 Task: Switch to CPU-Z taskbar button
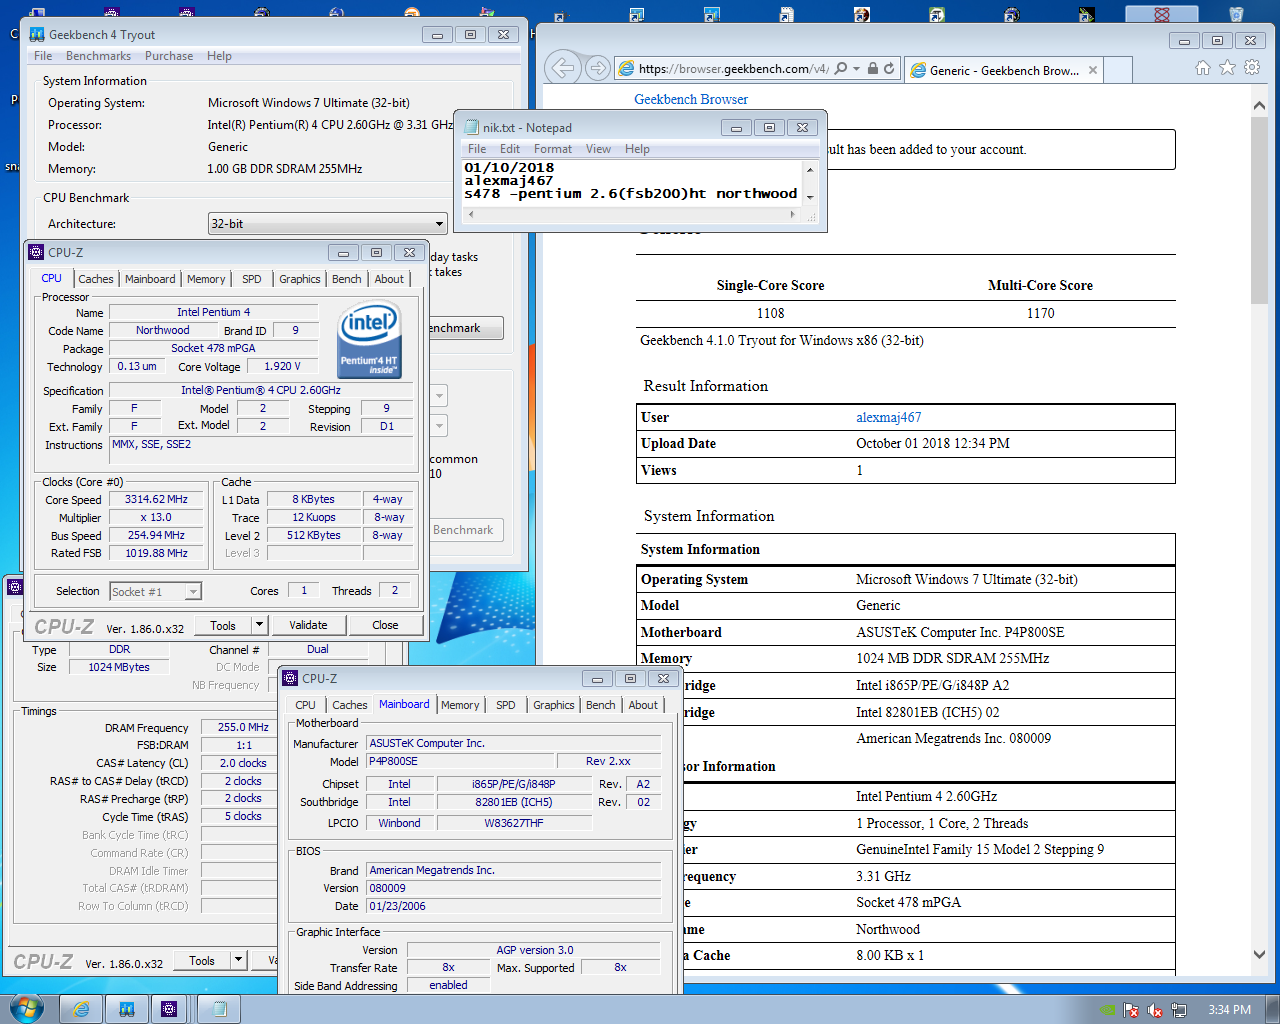pos(169,1009)
